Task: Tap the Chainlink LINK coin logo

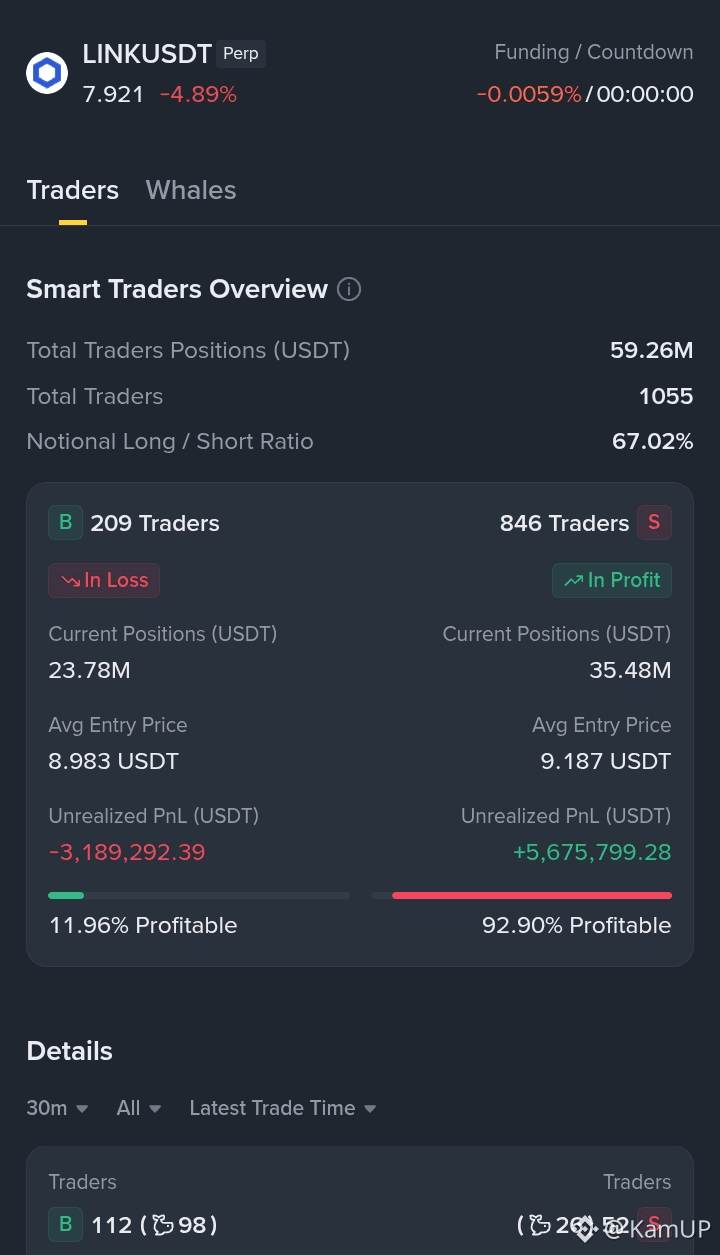Action: 47,73
